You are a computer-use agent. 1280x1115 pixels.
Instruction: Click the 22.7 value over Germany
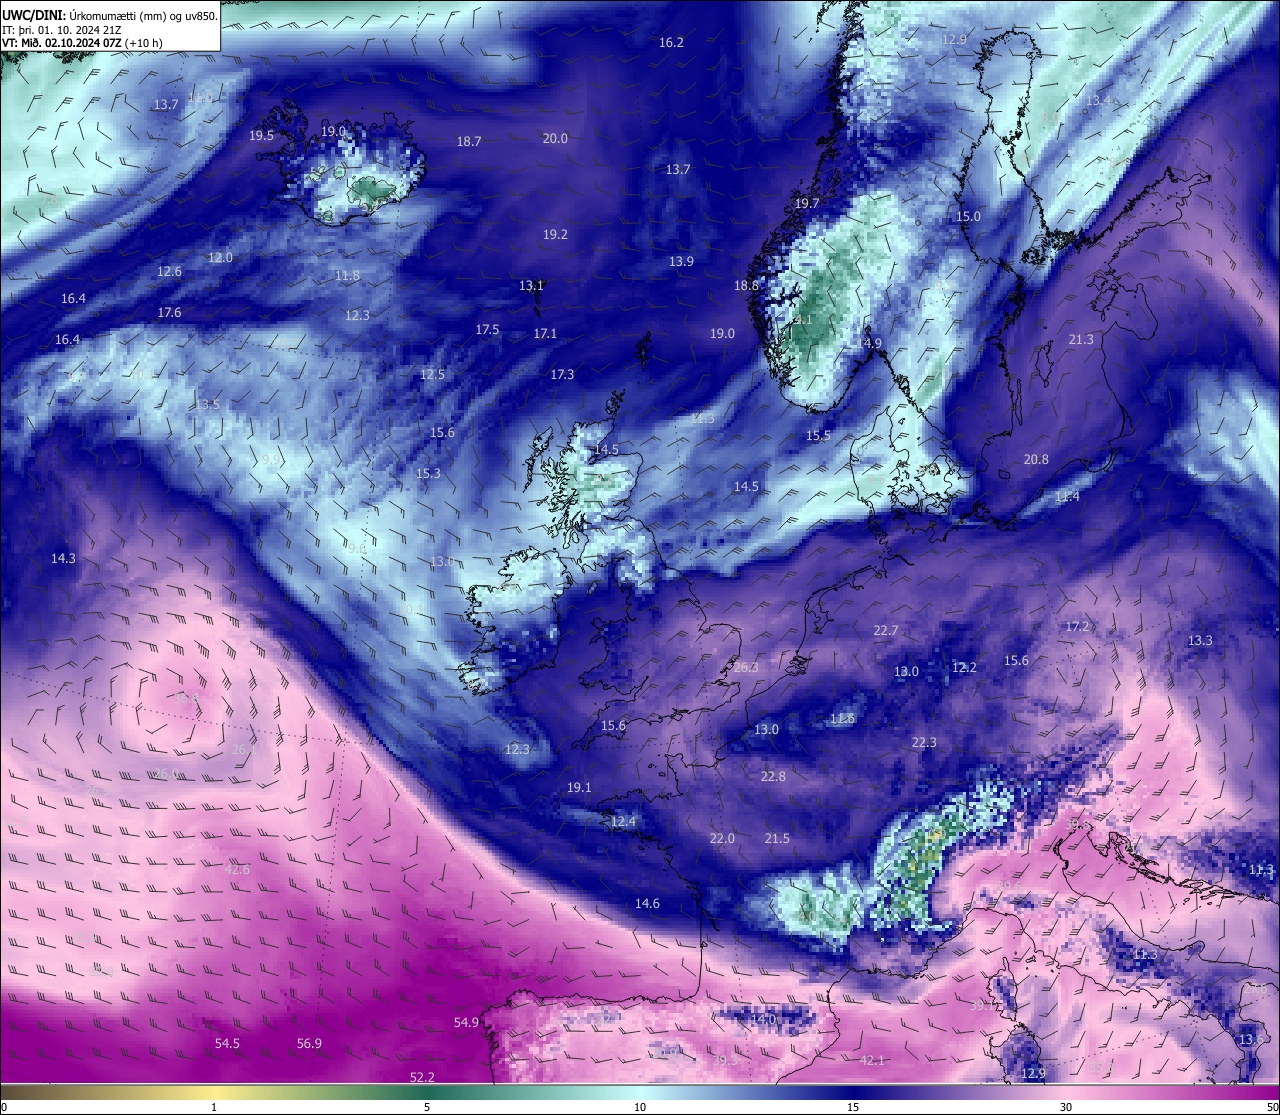[886, 631]
